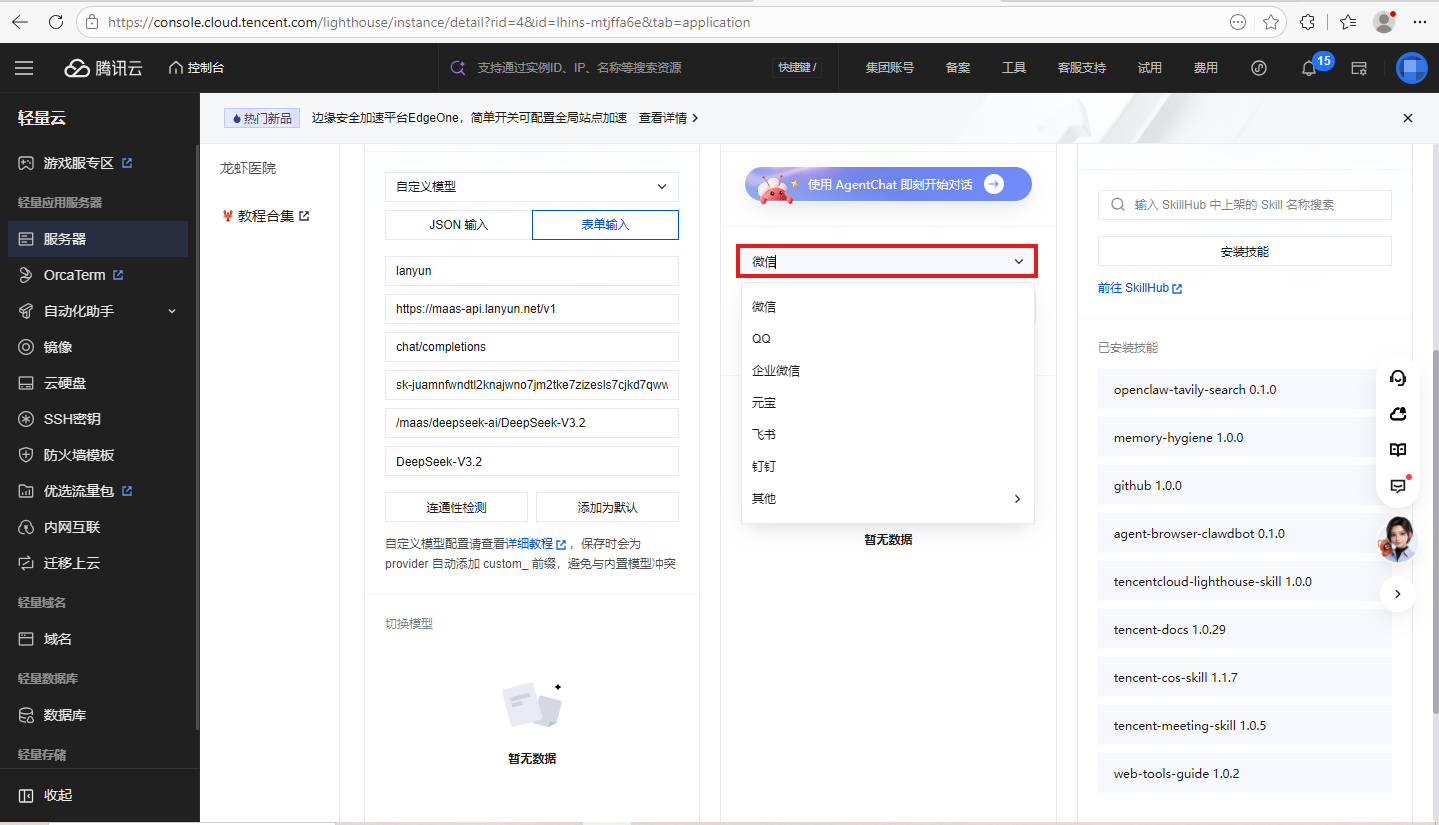
Task: Click the circular icon beside 费用
Action: click(x=1259, y=68)
